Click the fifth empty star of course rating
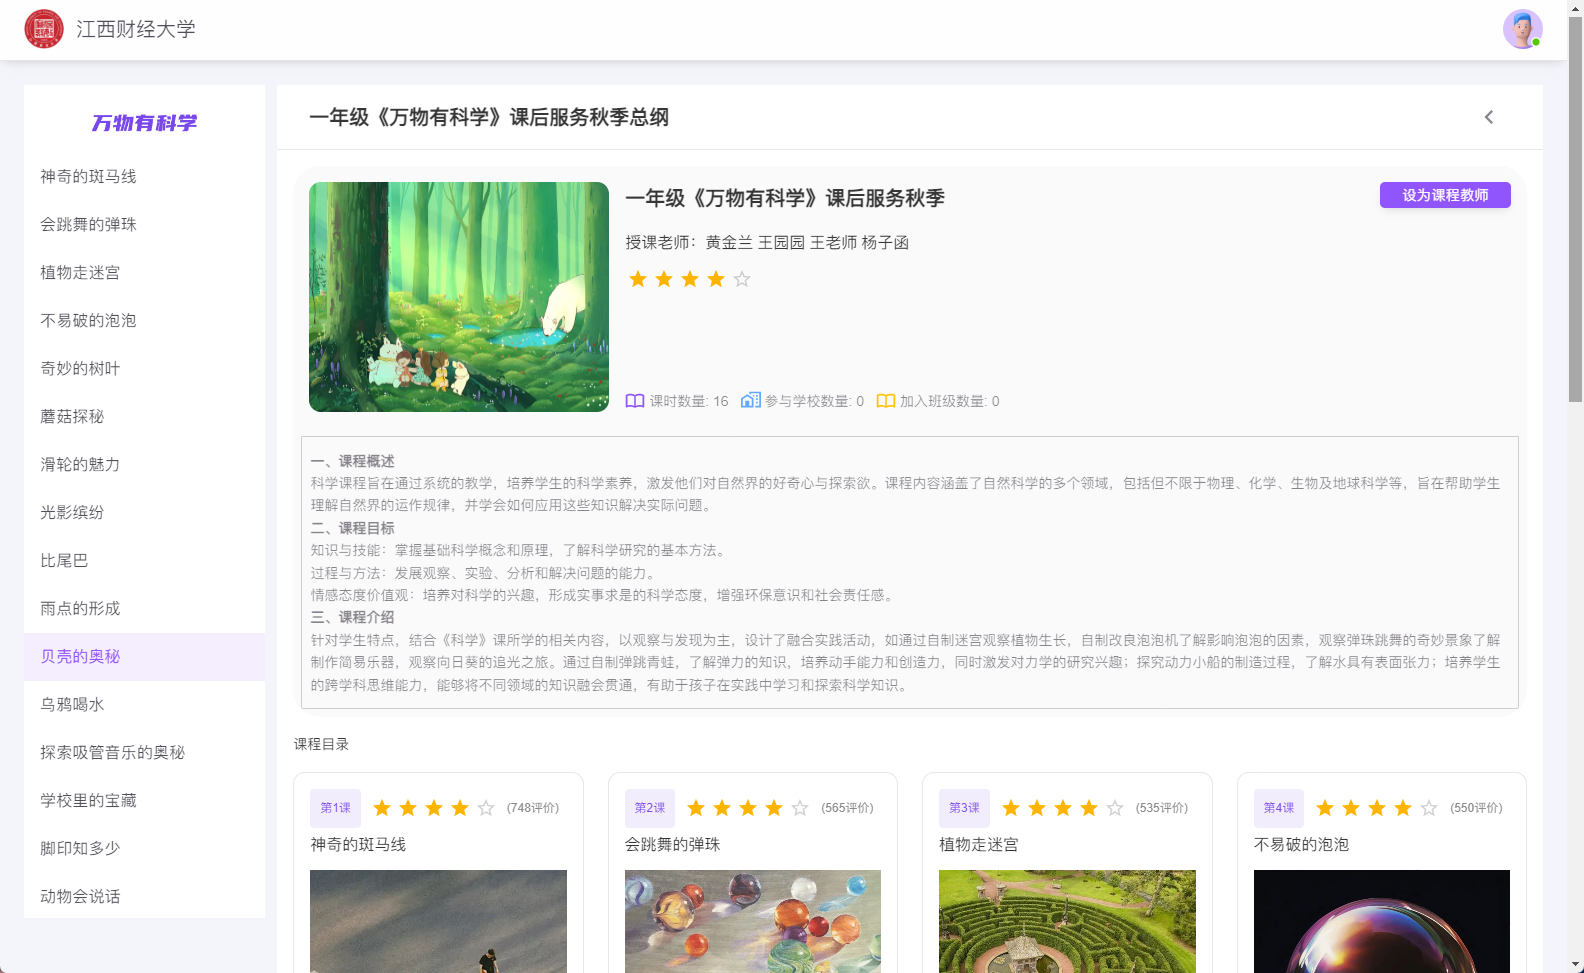The width and height of the screenshot is (1584, 973). [742, 279]
